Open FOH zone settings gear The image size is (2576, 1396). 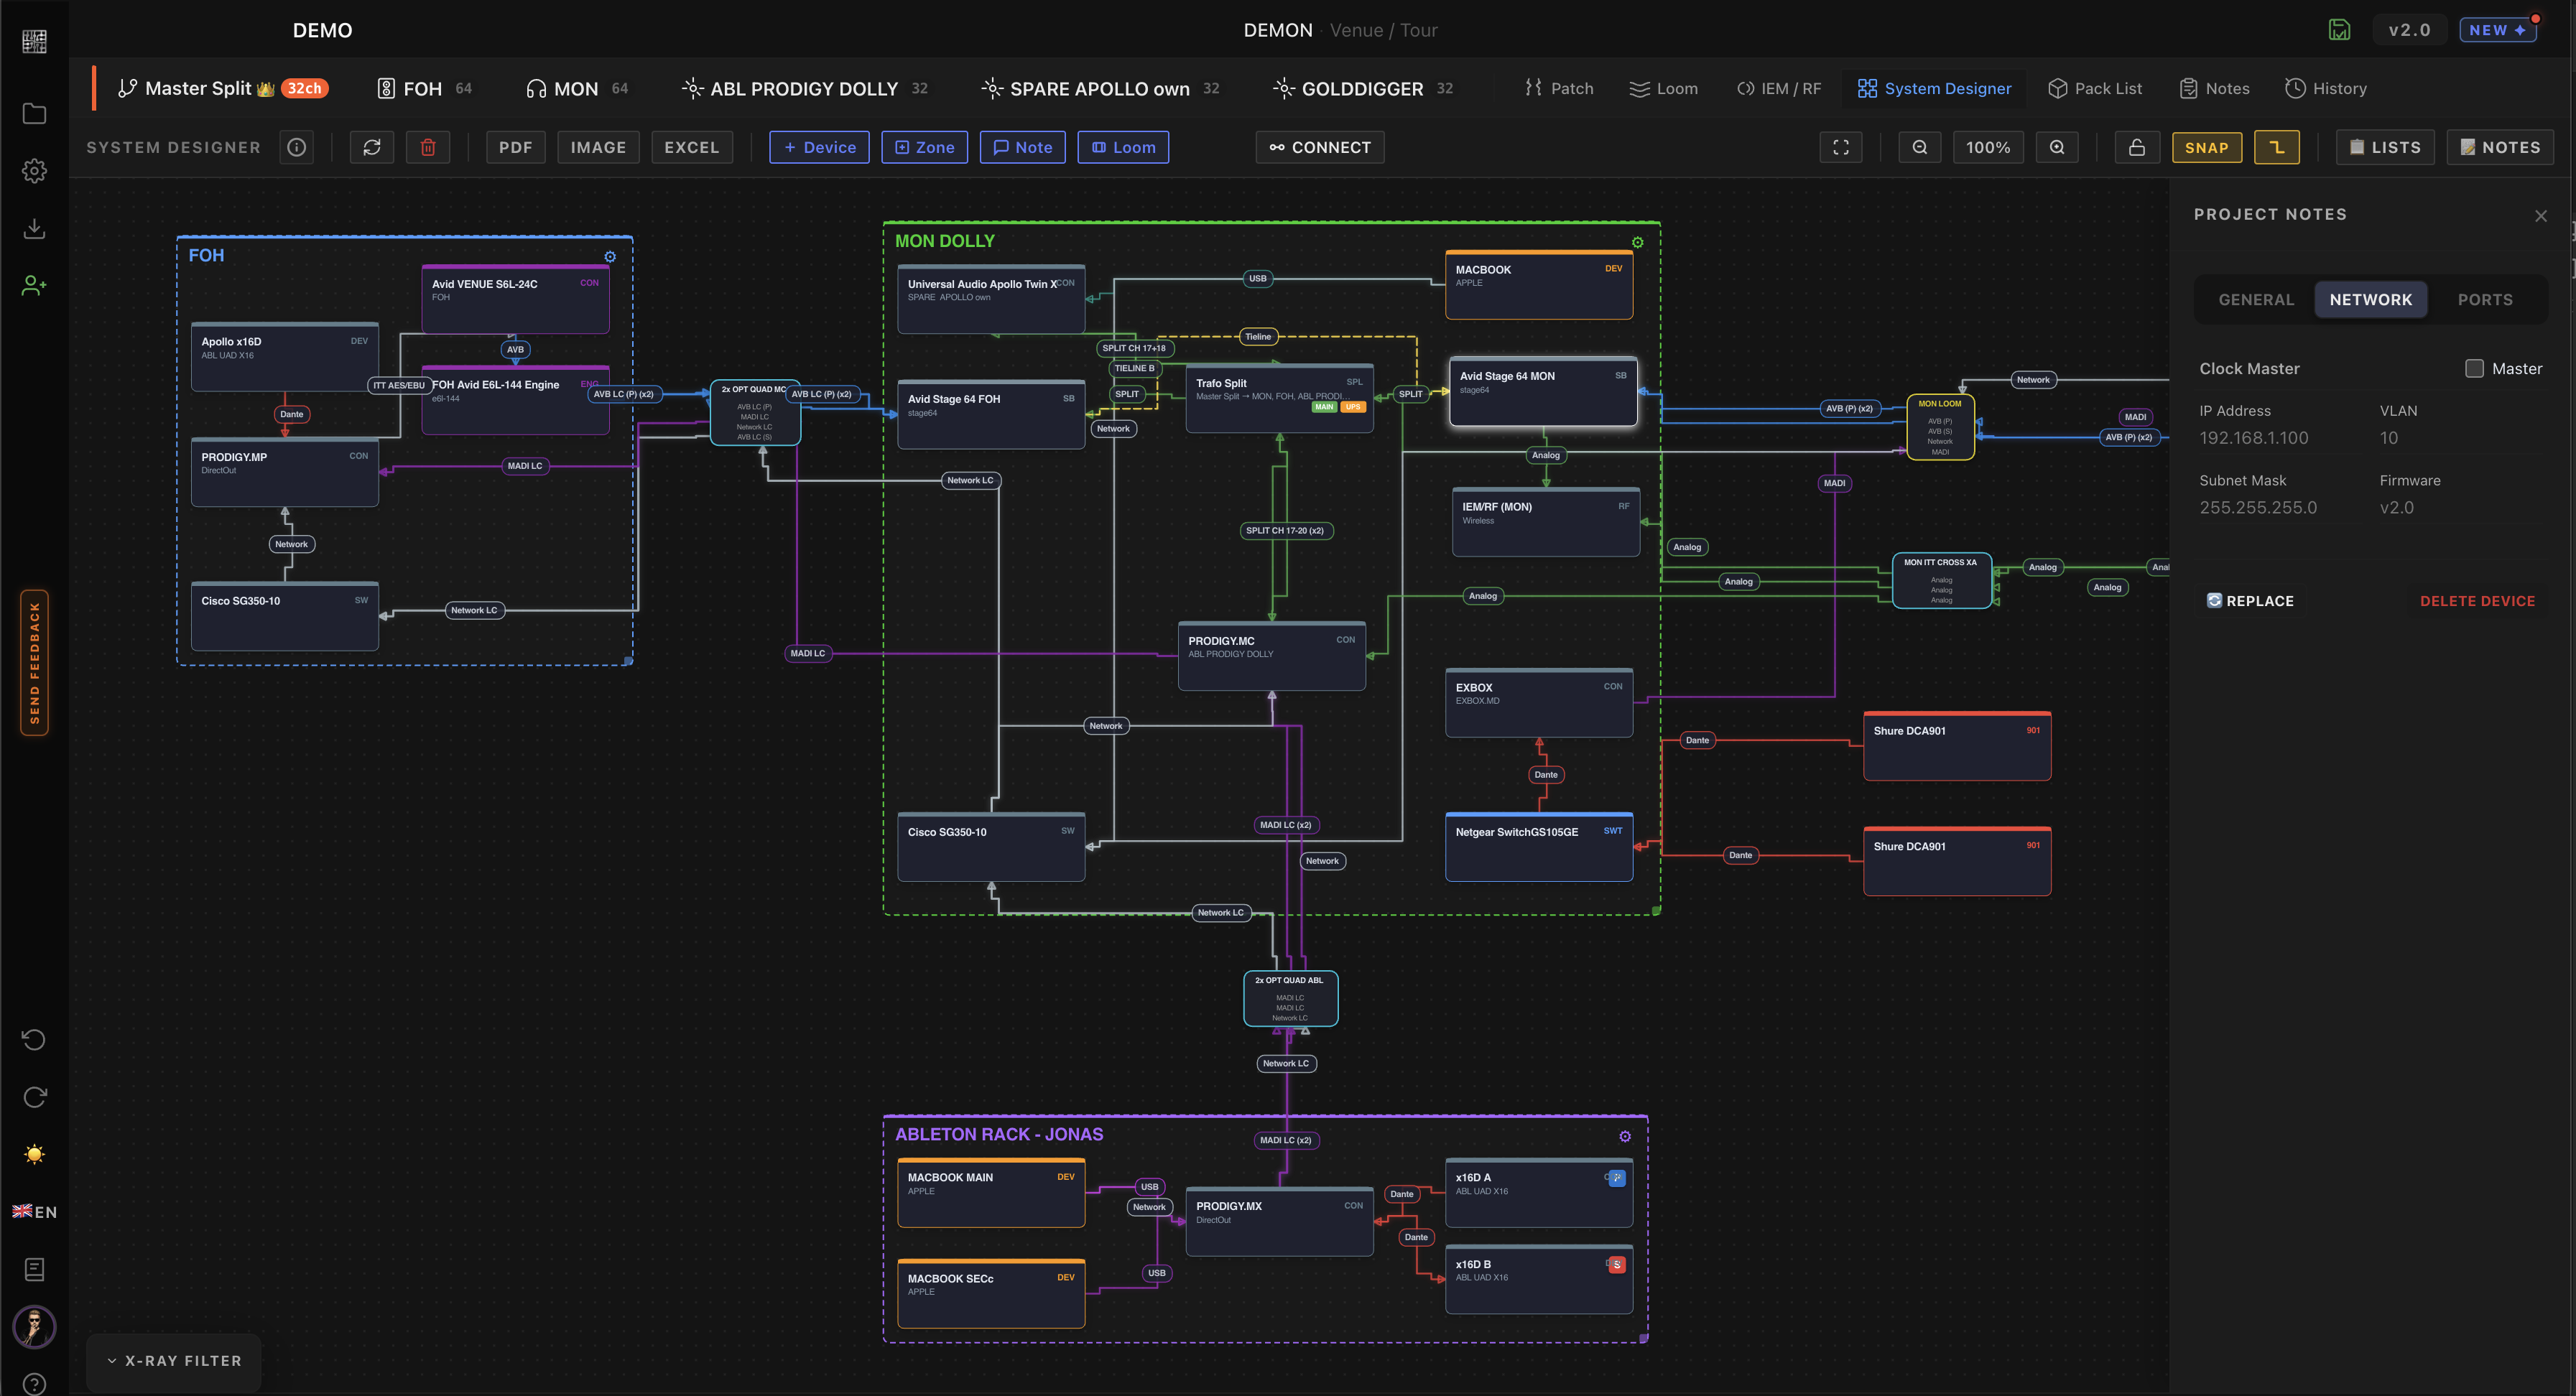[610, 257]
